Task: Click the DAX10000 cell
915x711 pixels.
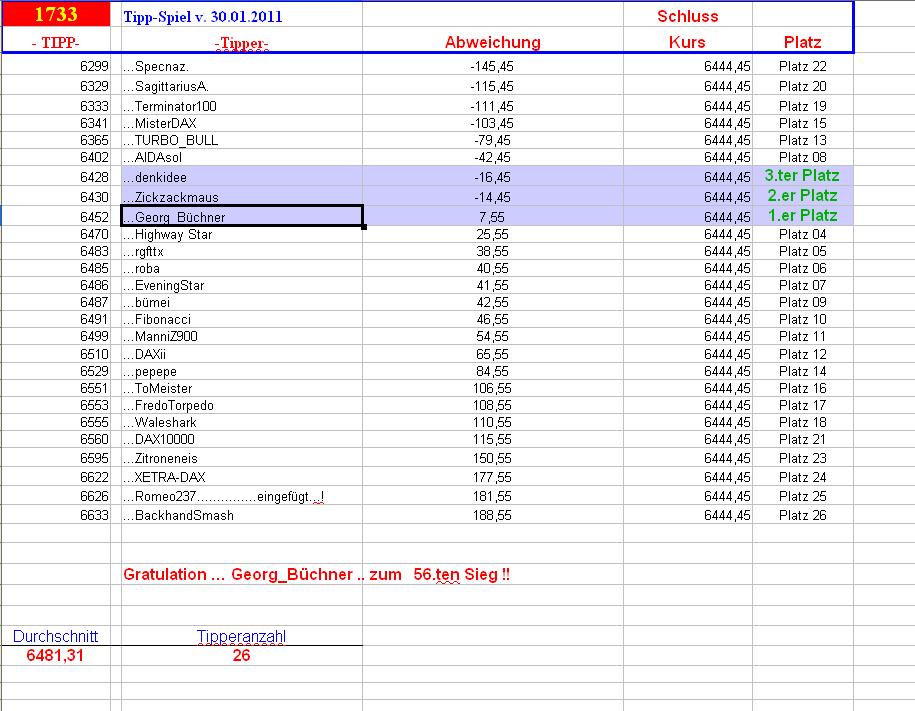Action: point(242,439)
